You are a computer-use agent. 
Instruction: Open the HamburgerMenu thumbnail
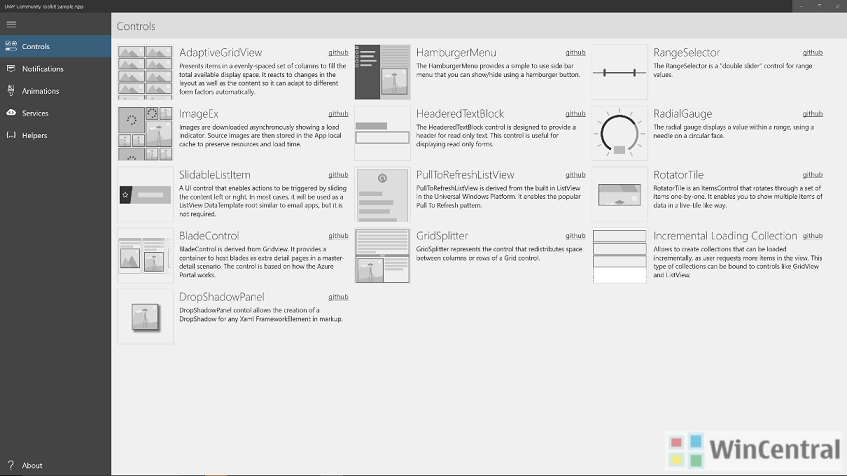[x=382, y=72]
